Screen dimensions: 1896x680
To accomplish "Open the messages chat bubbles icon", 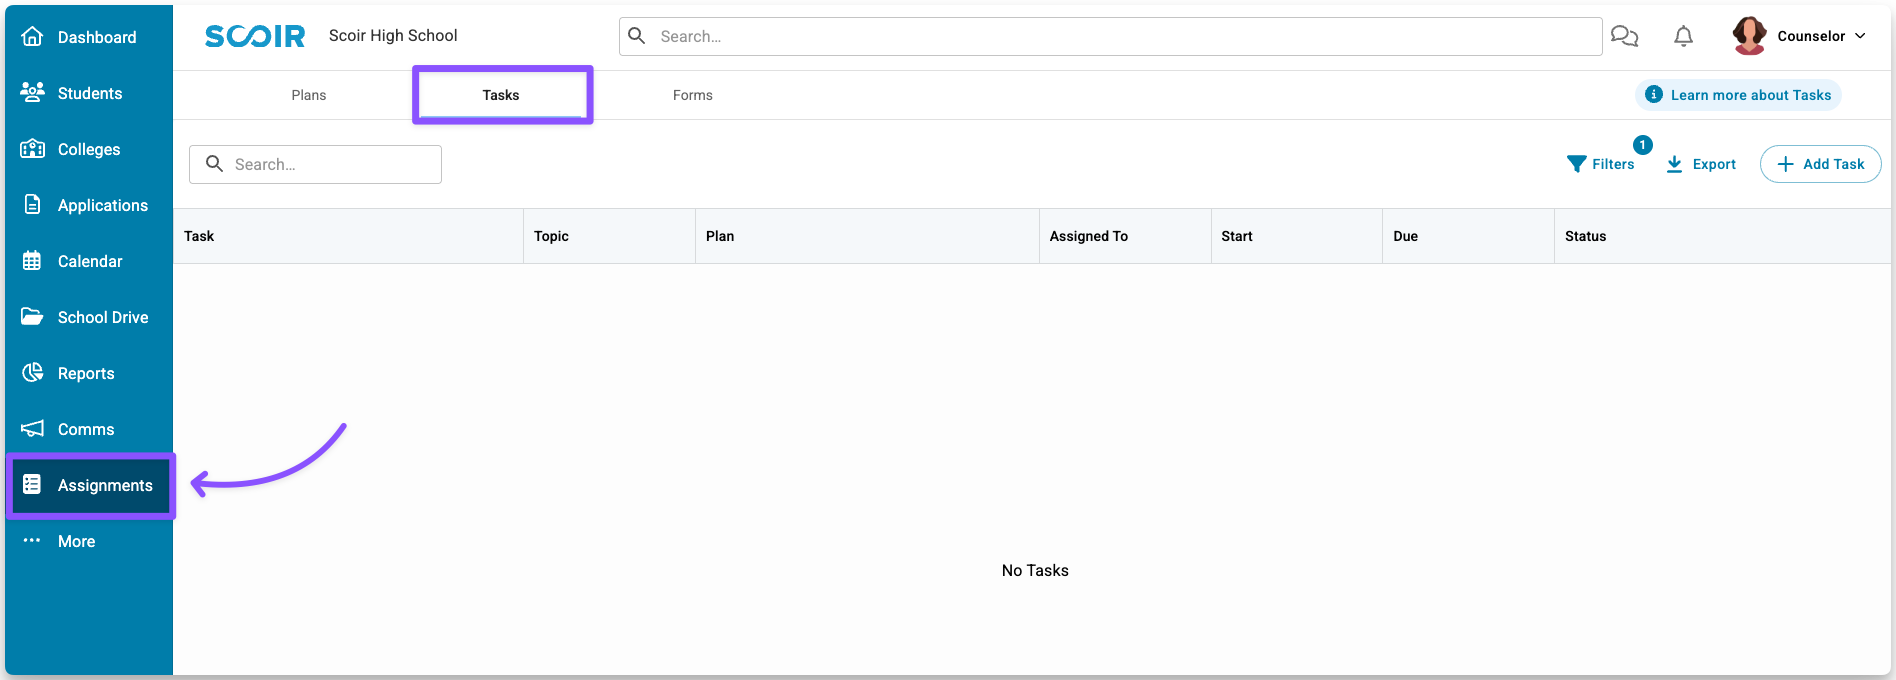I will coord(1624,37).
